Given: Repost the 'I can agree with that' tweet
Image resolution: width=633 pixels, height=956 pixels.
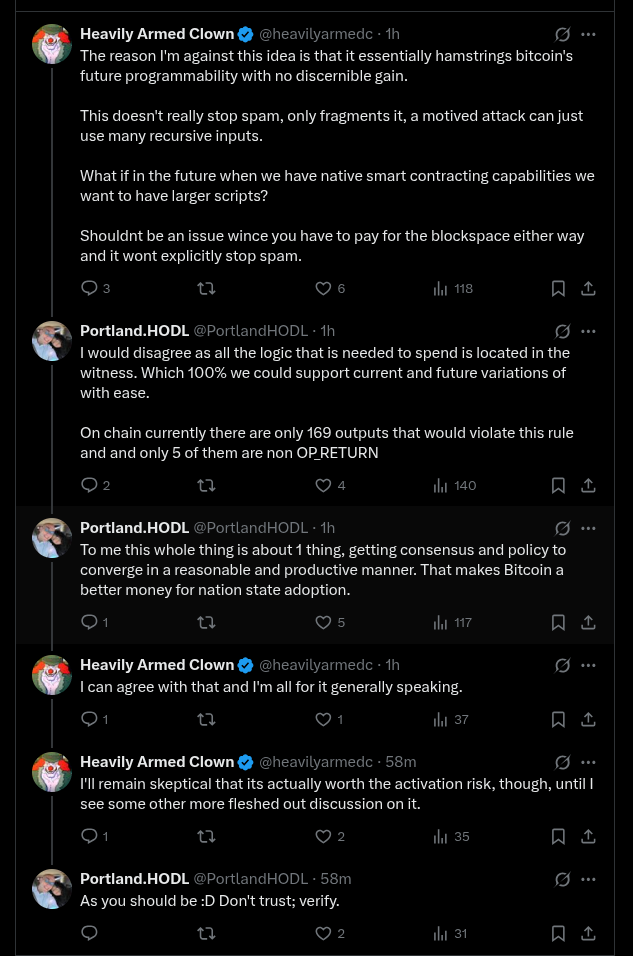Looking at the screenshot, I should pyautogui.click(x=206, y=719).
